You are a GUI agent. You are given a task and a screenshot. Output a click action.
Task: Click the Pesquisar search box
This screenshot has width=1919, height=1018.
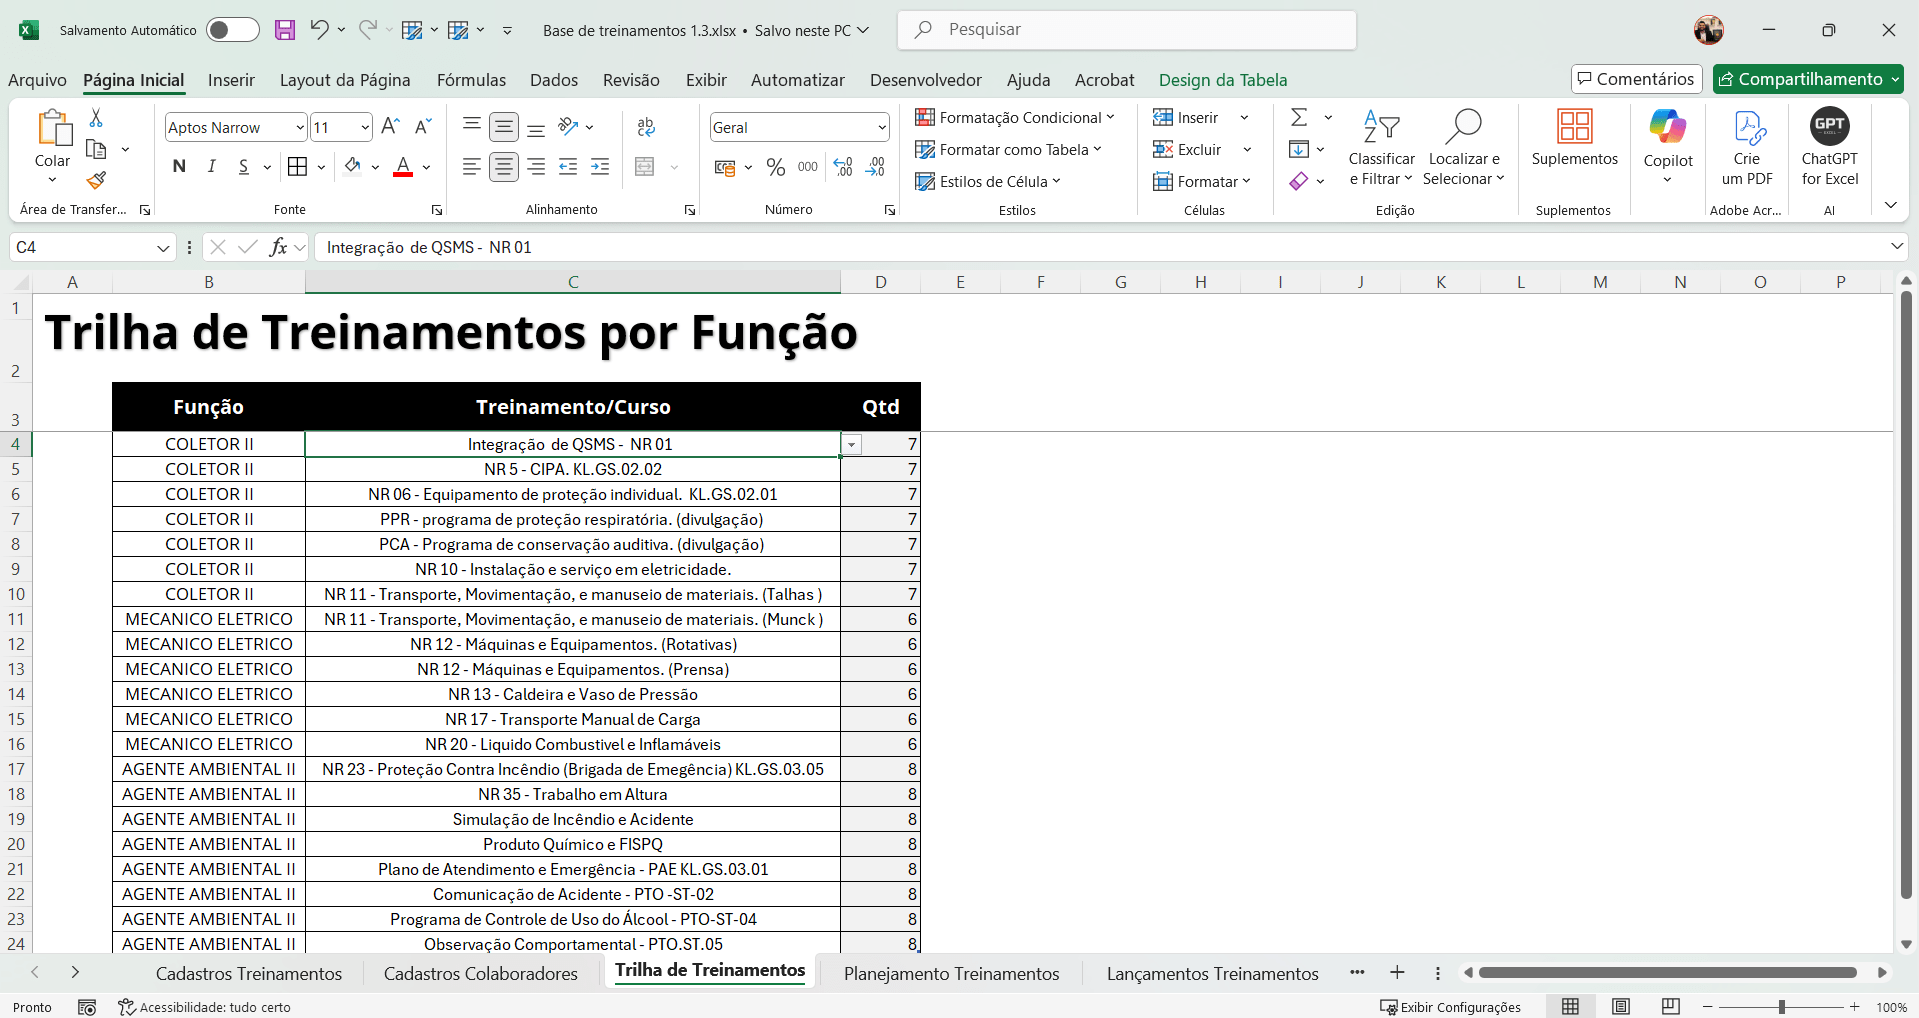click(1126, 30)
